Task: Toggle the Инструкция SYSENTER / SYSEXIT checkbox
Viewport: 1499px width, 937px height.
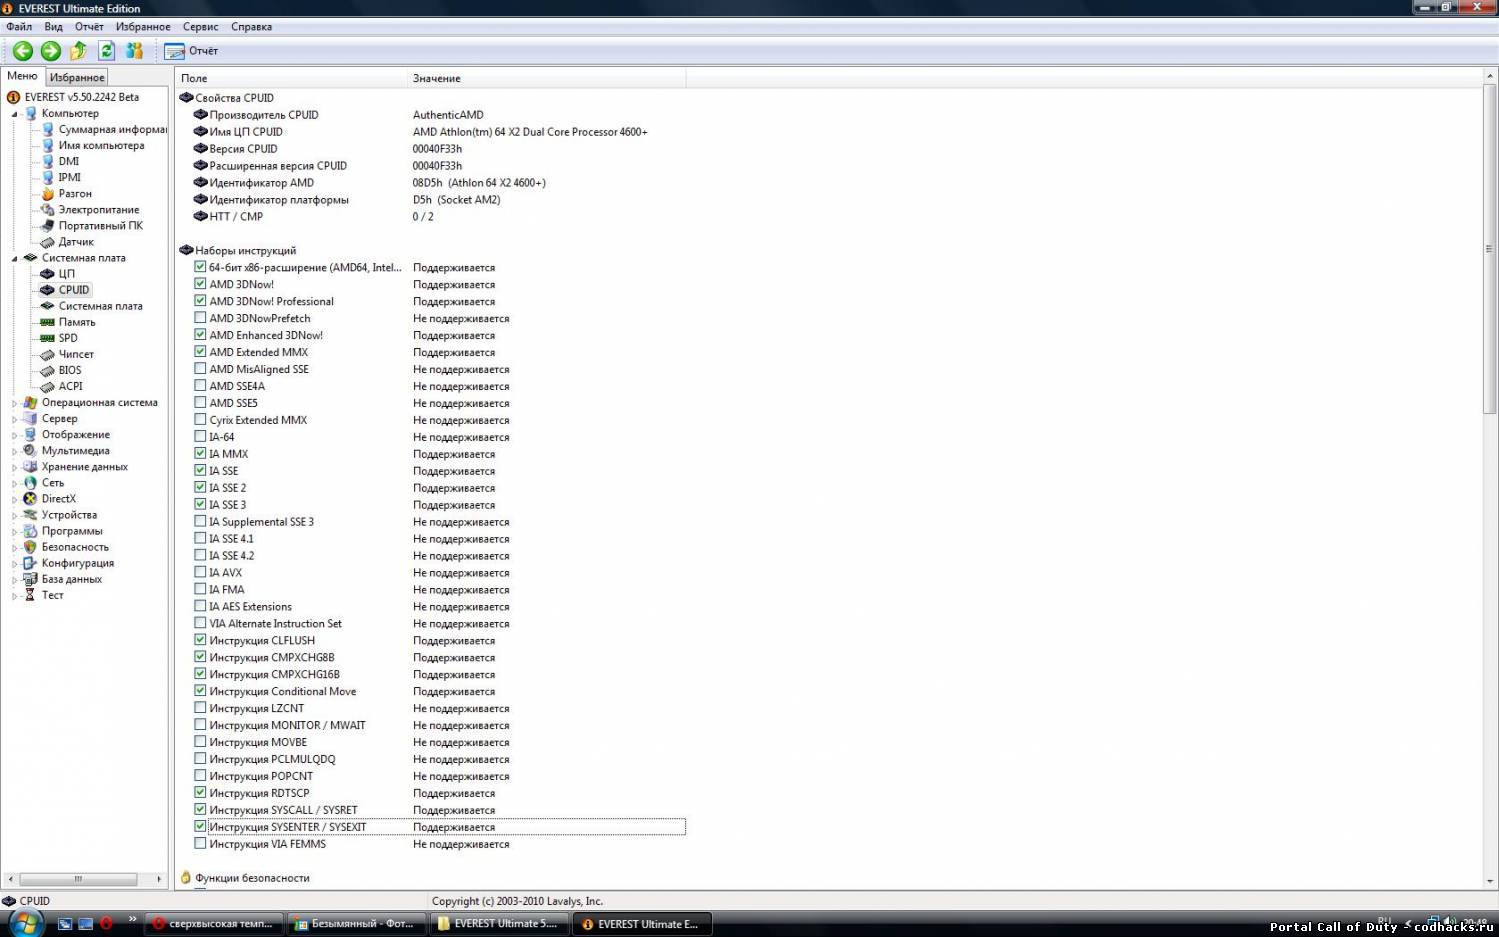Action: coord(200,827)
